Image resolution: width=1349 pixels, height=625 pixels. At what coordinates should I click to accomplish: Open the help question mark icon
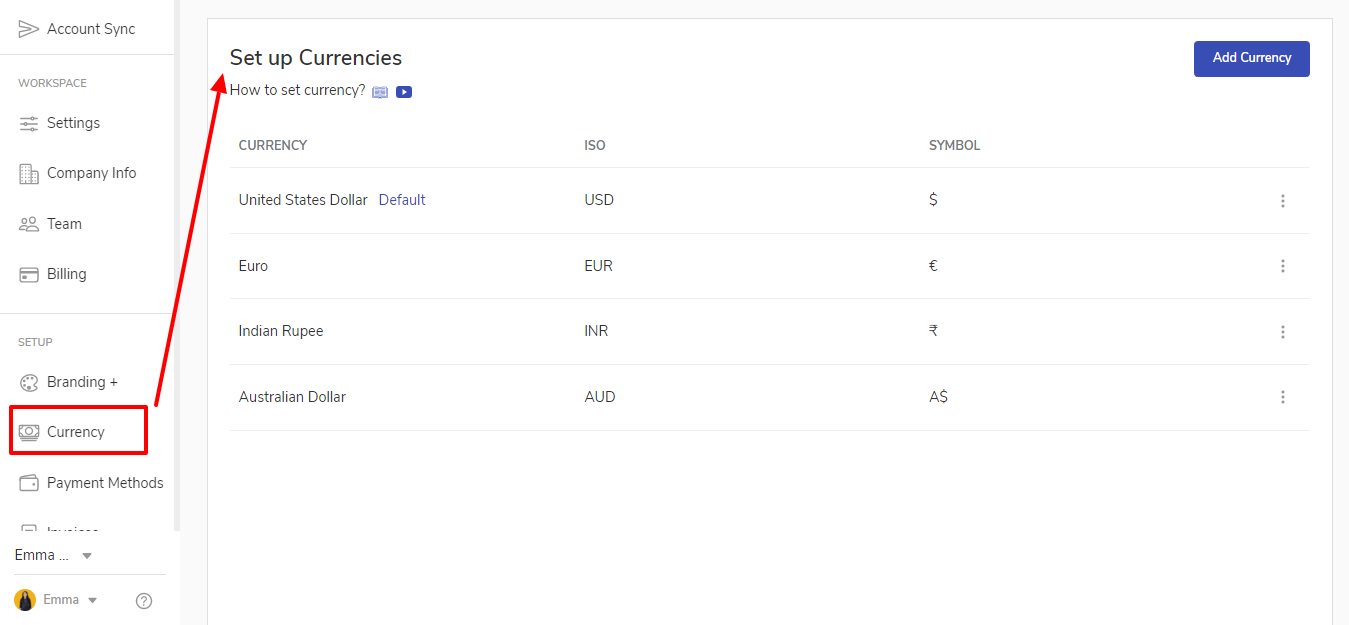144,601
